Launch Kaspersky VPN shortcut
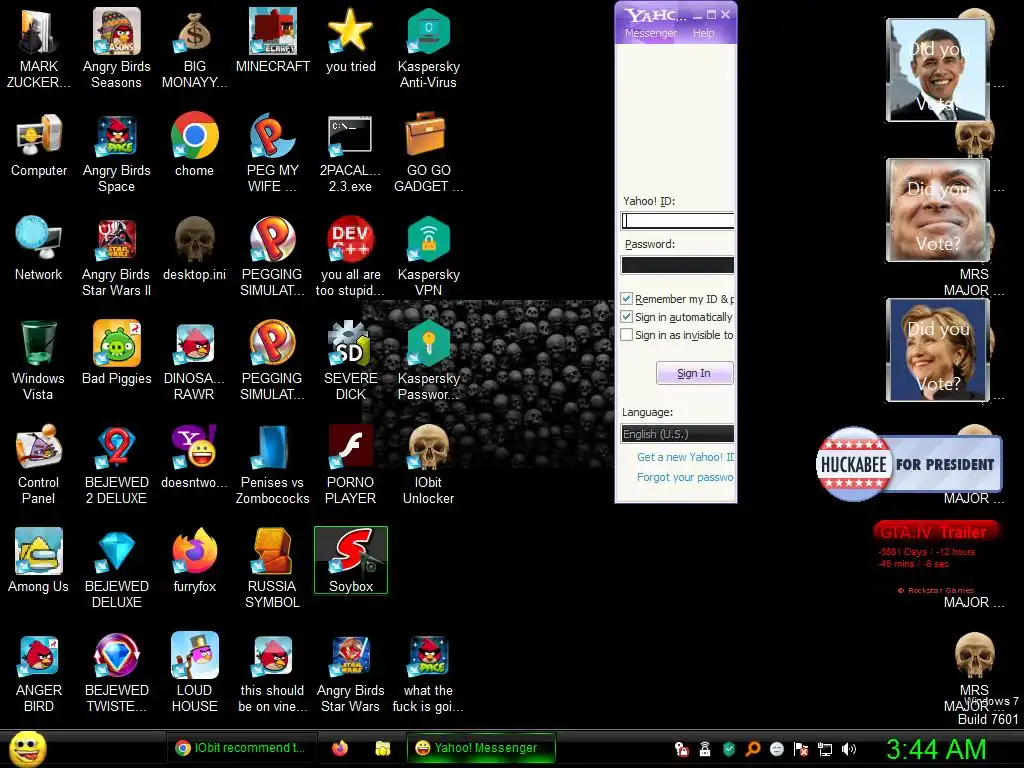 428,256
